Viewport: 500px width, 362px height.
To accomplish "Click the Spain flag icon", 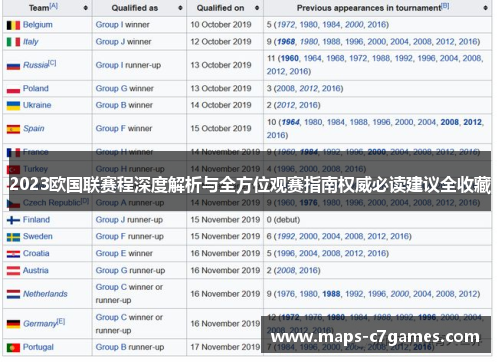I will coord(13,129).
